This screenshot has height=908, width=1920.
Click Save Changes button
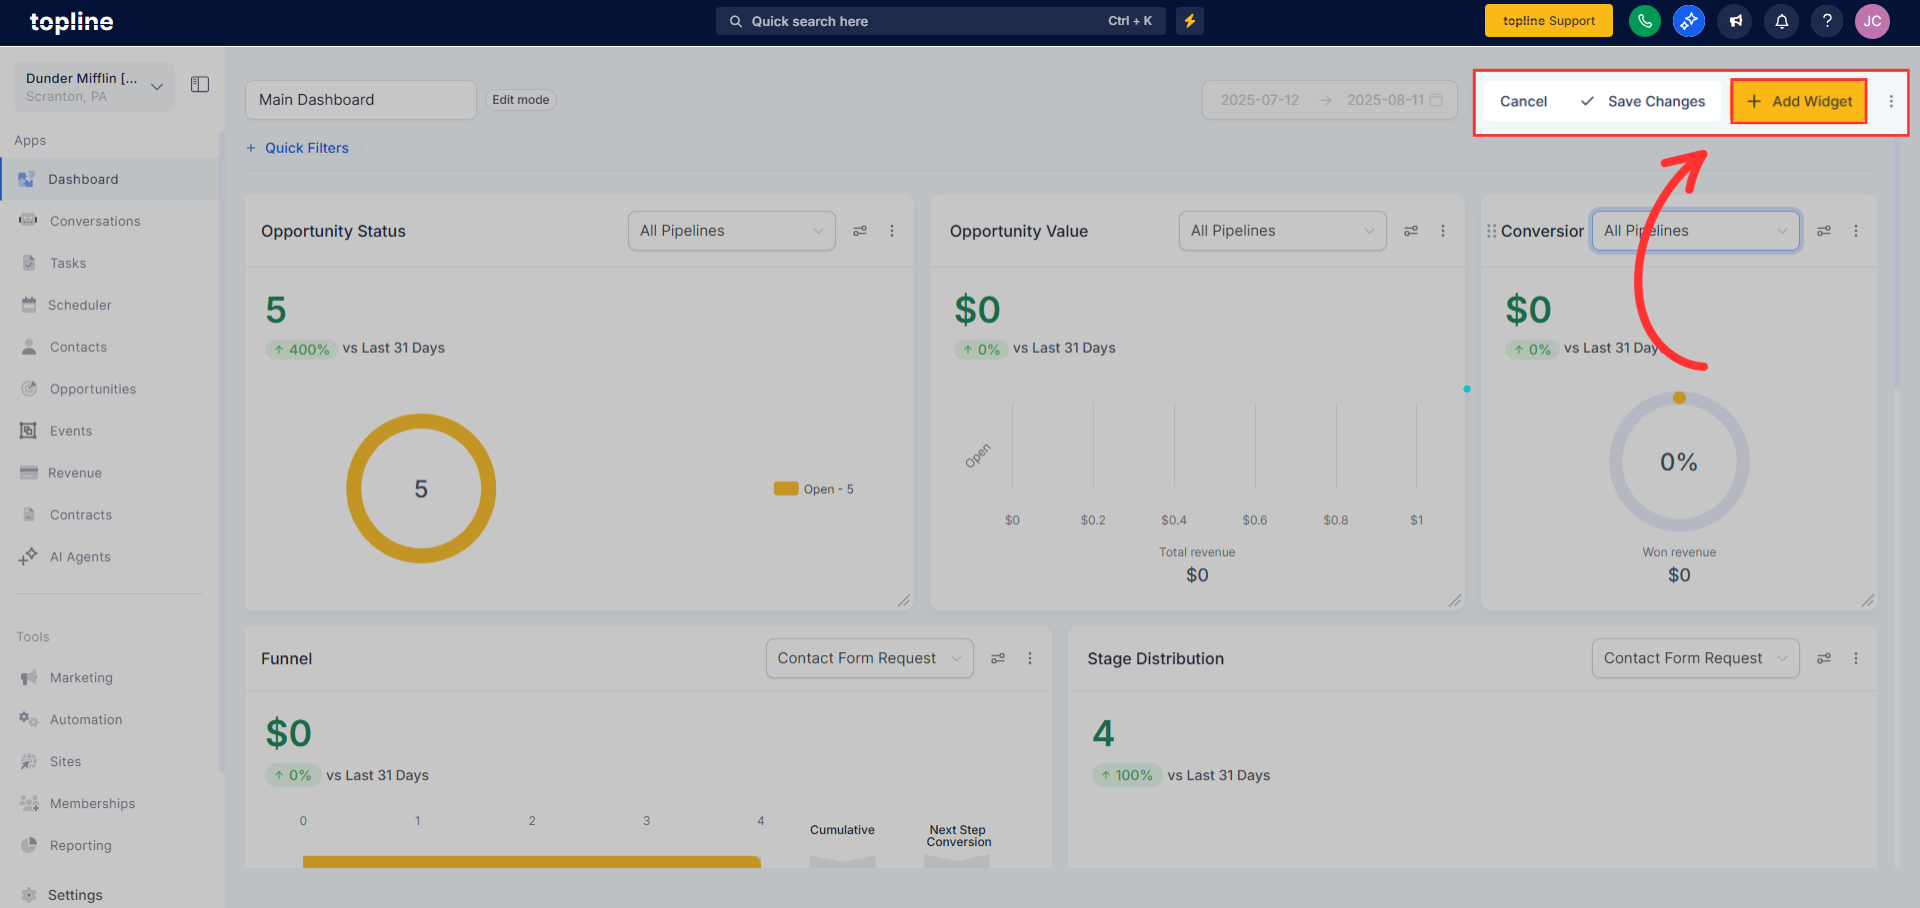1643,101
